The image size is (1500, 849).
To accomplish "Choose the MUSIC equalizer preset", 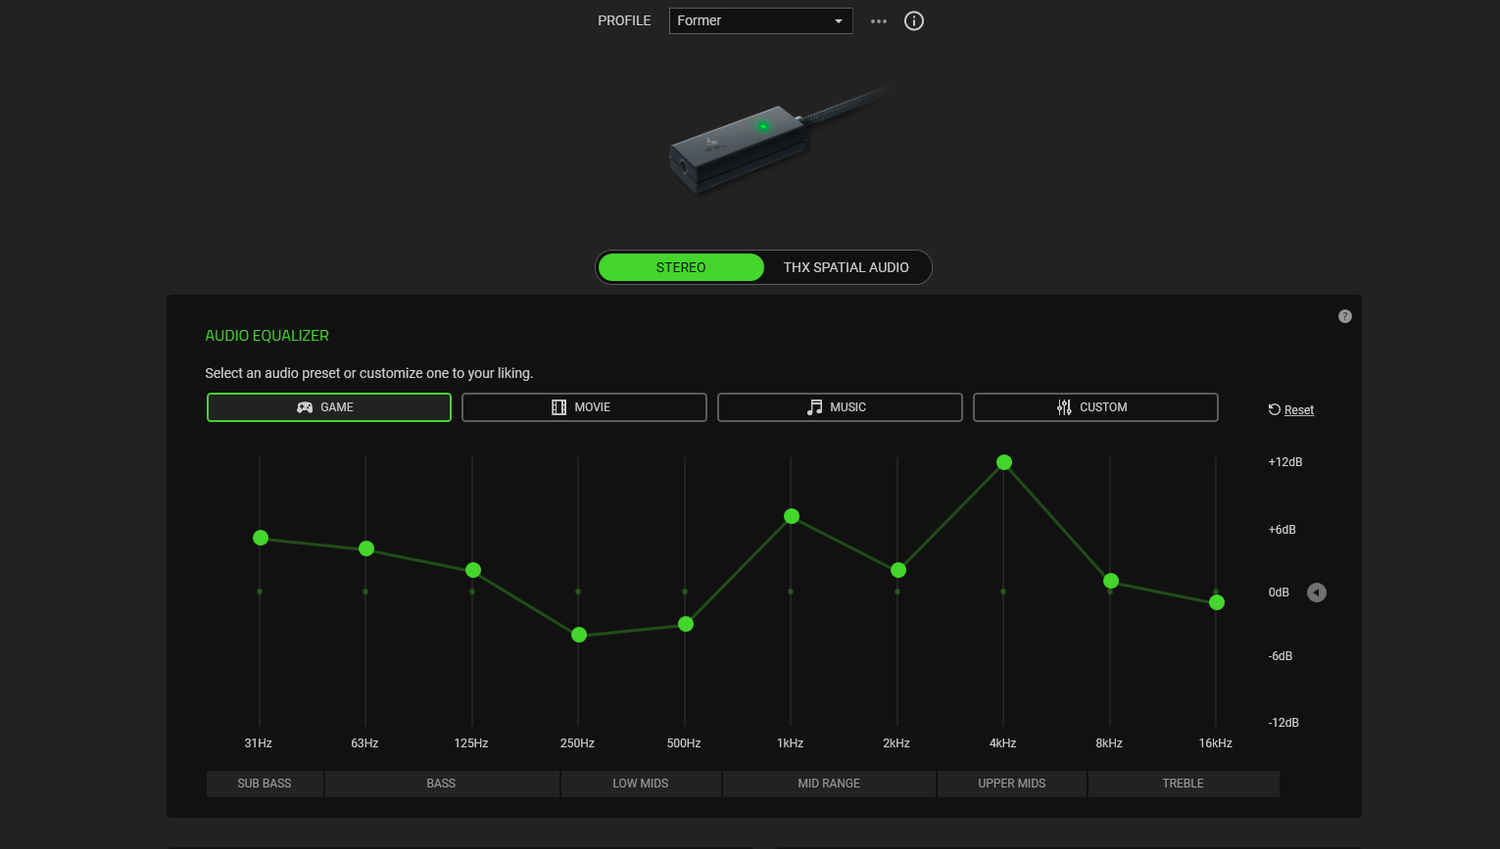I will [840, 407].
